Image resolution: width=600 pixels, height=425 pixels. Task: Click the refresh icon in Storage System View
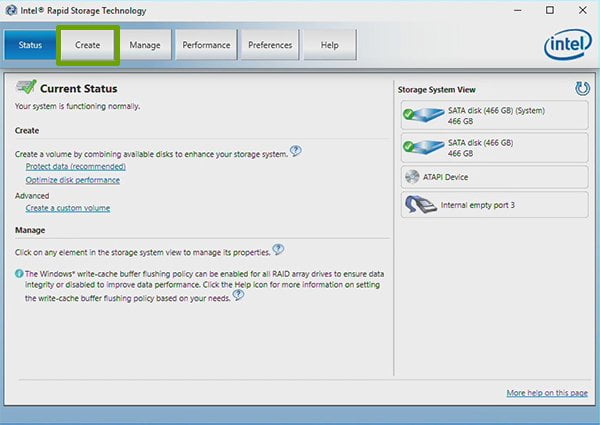[582, 88]
